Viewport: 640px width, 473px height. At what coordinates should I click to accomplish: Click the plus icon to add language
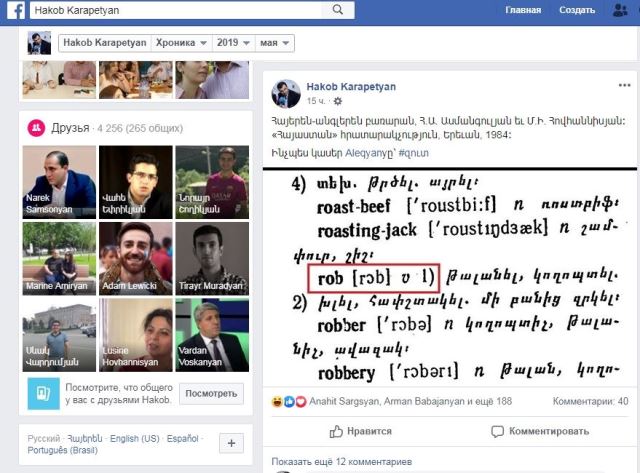tap(231, 443)
